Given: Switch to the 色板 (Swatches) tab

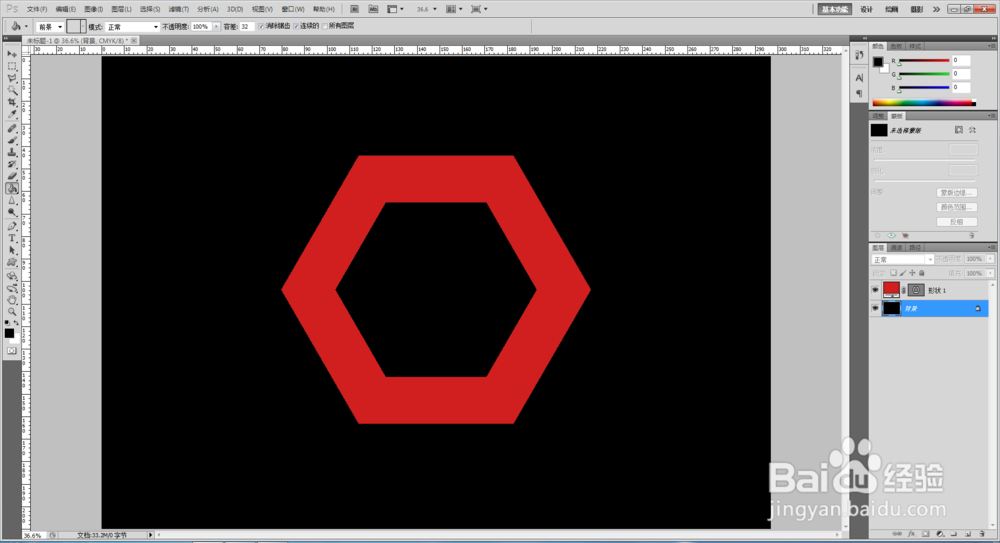Looking at the screenshot, I should tap(897, 46).
